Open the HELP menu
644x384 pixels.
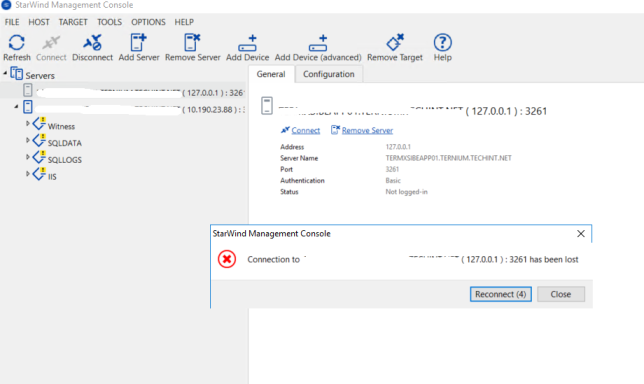click(x=184, y=22)
